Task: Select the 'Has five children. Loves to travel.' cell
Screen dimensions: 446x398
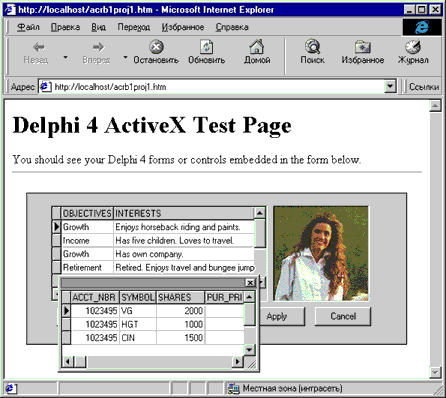Action: 184,240
